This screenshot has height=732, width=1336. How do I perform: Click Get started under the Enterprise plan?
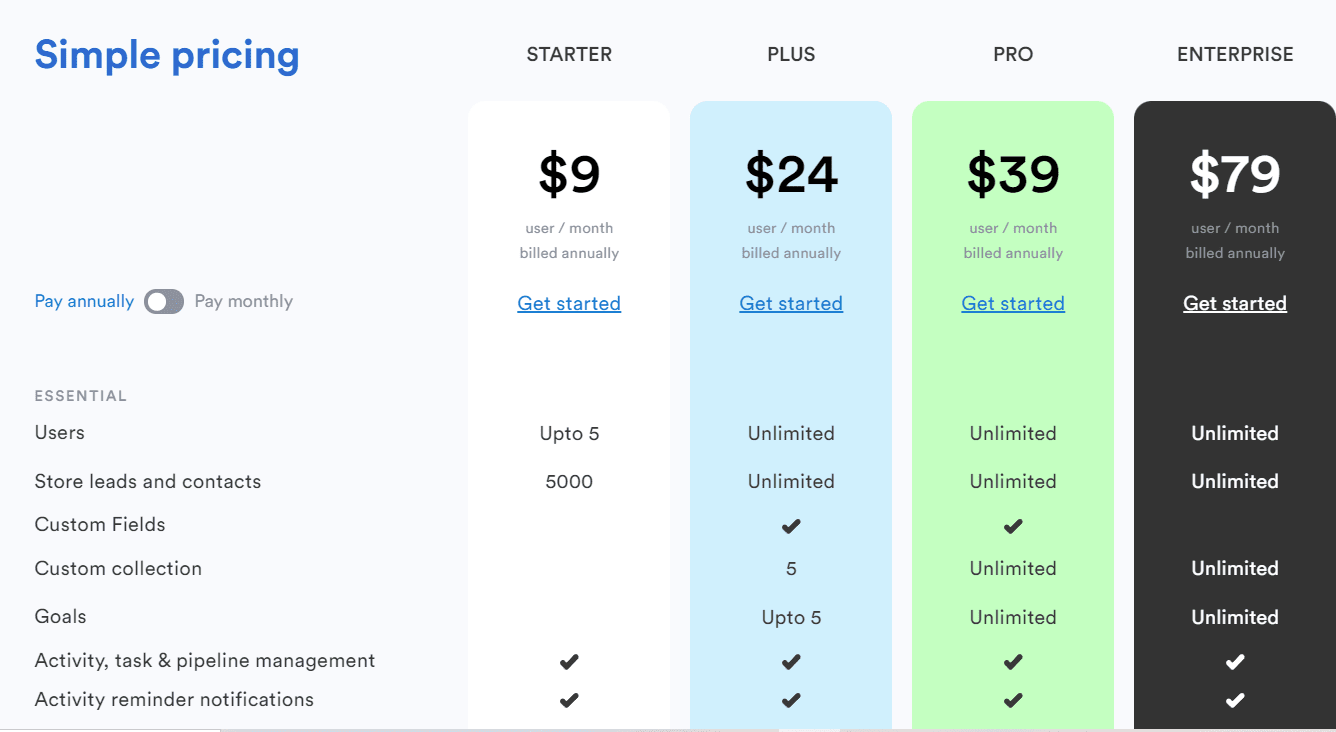pyautogui.click(x=1235, y=303)
